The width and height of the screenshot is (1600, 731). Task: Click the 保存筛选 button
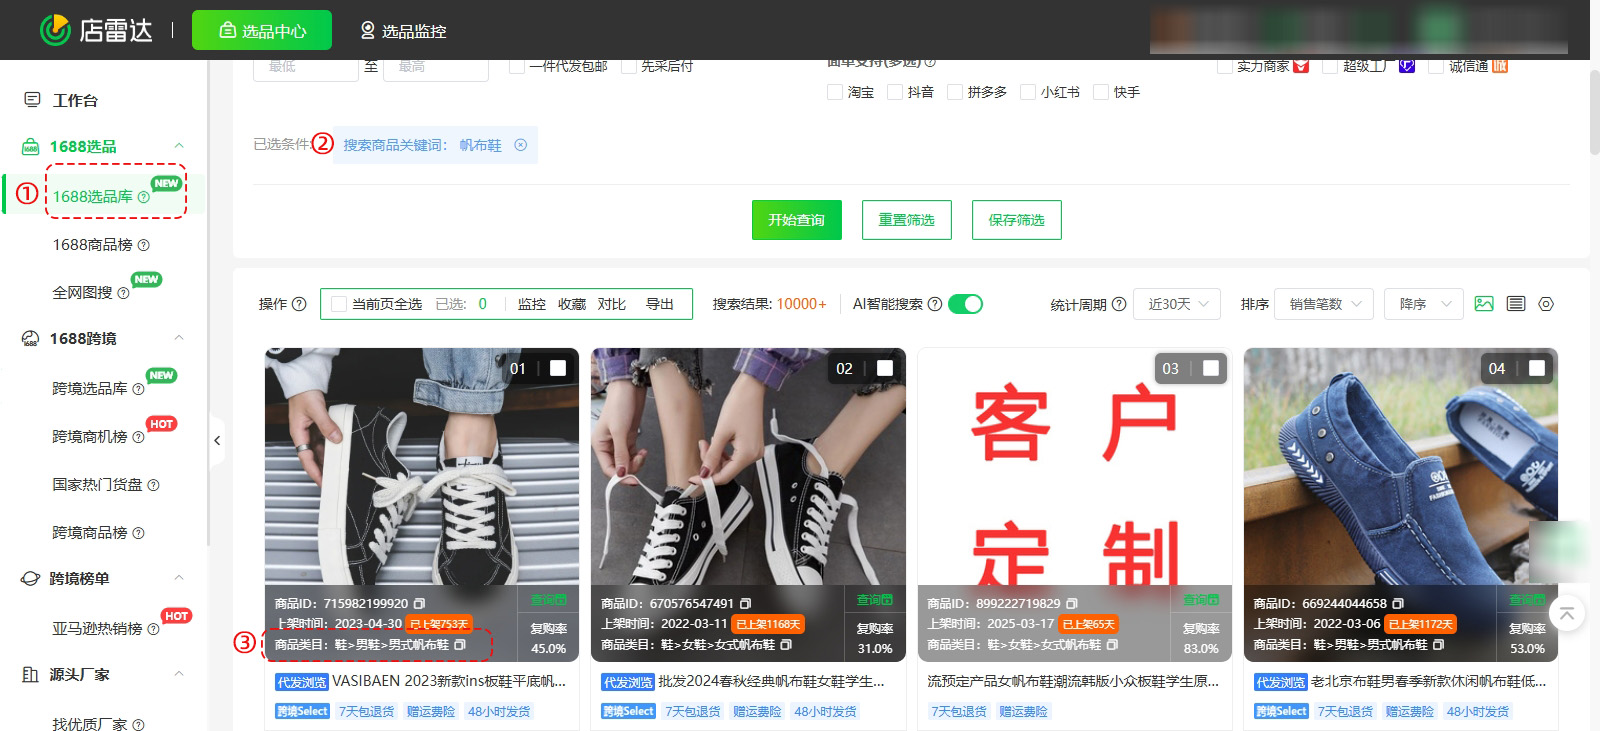pos(1017,220)
